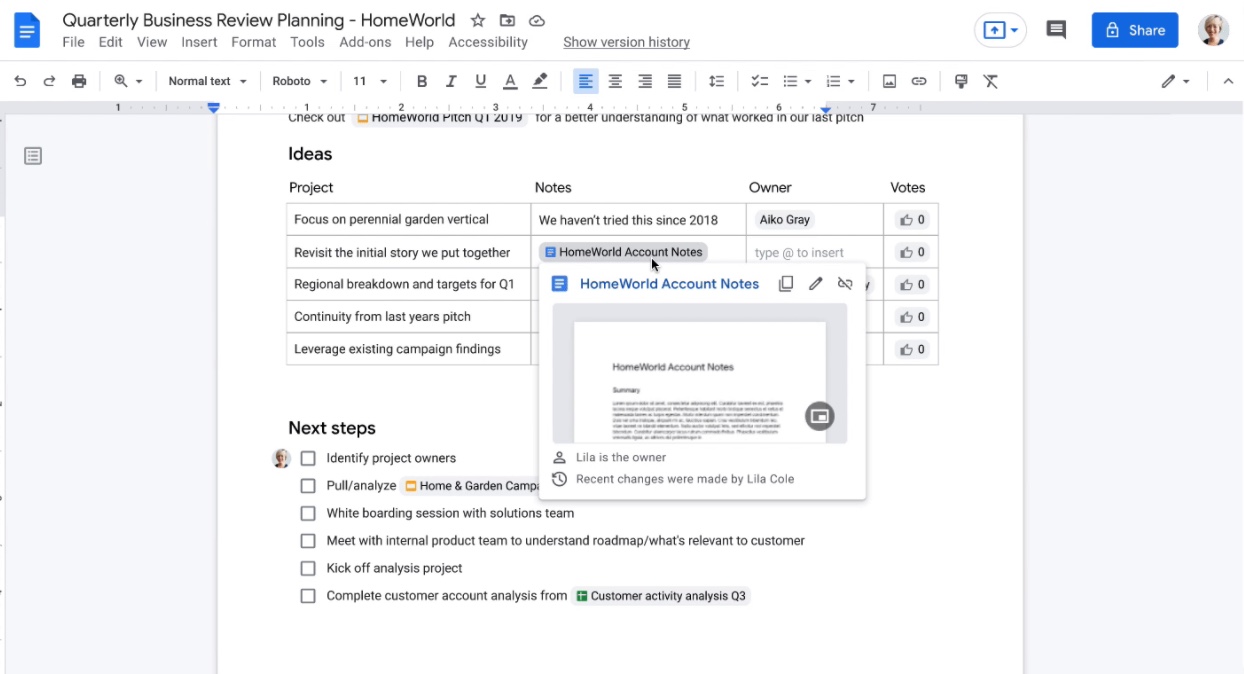Insert an image from toolbar

pyautogui.click(x=889, y=81)
